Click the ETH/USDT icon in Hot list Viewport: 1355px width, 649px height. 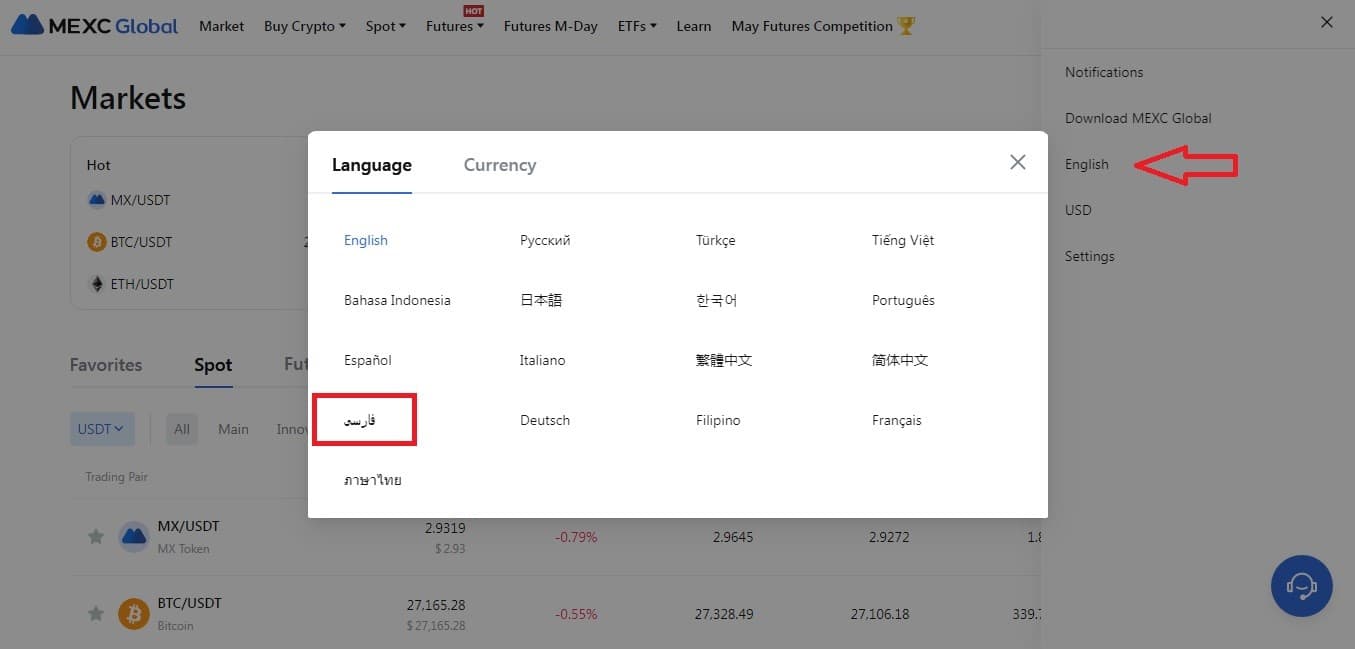[97, 284]
